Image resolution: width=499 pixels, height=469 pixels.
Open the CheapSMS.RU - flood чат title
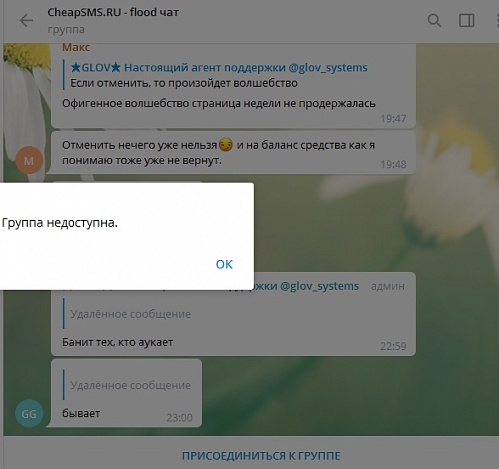[x=113, y=12]
